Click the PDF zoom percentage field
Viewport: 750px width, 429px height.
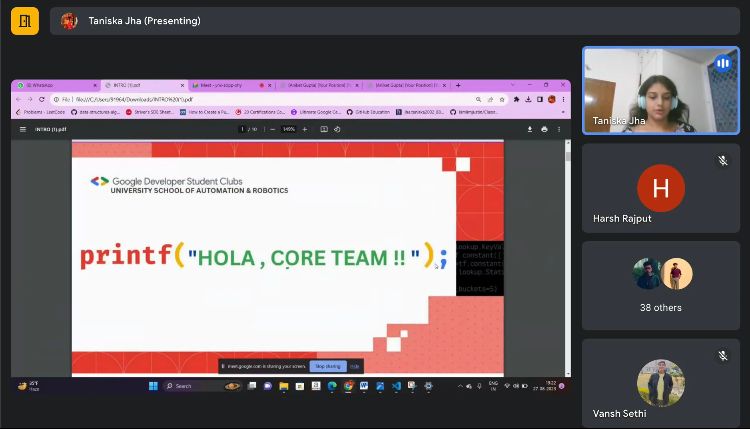tap(288, 129)
